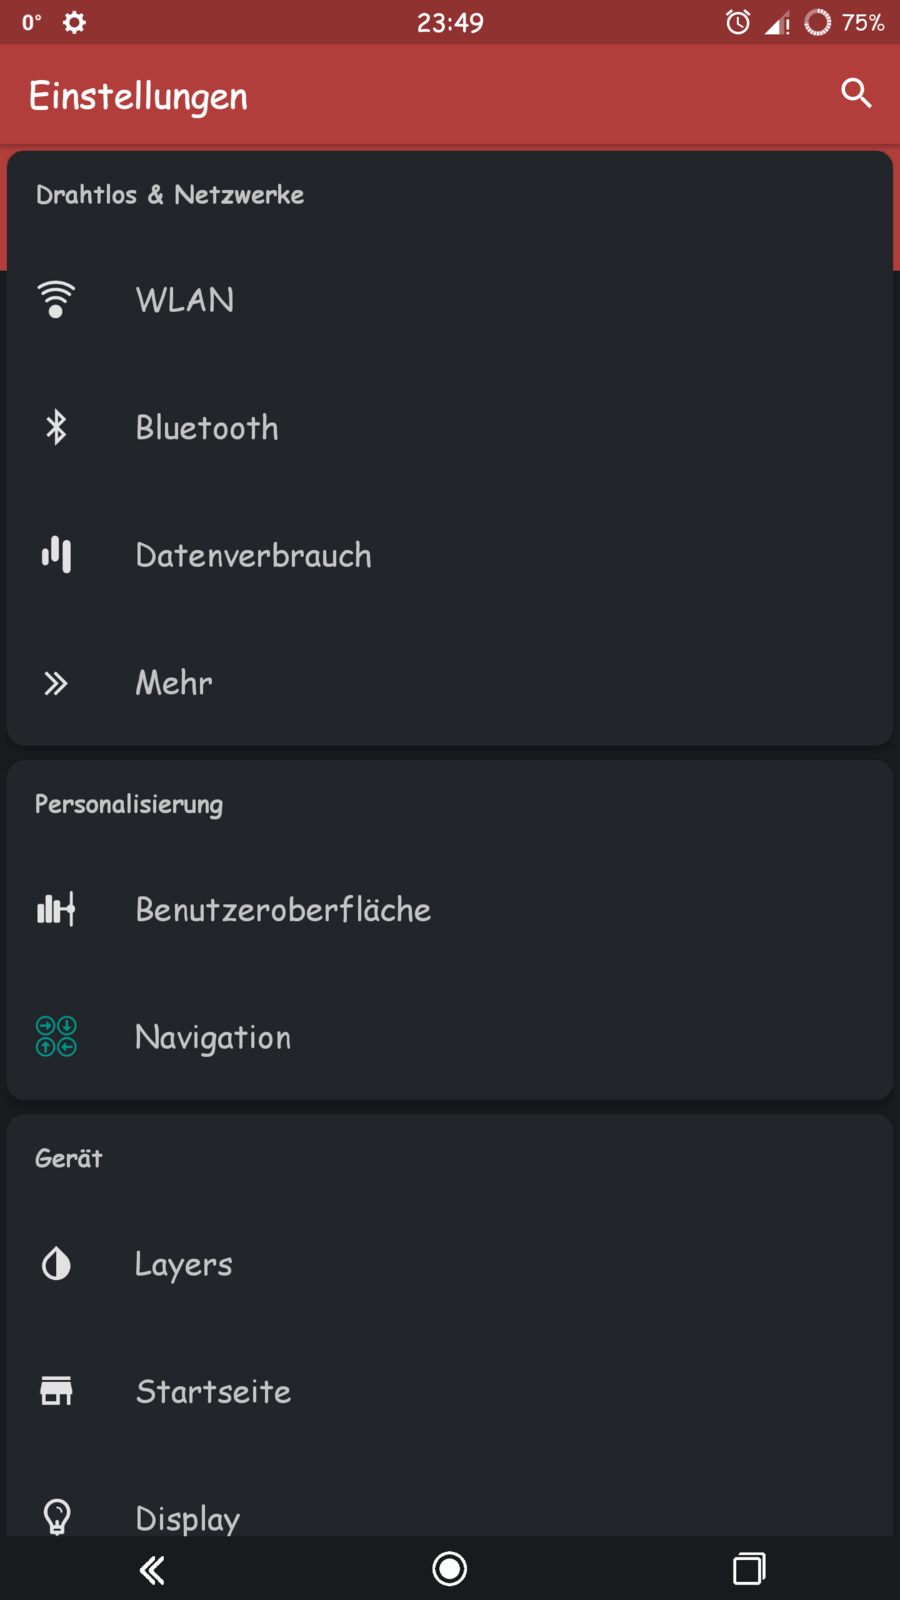Open Bluetooth settings
The width and height of the screenshot is (900, 1600).
coord(207,428)
